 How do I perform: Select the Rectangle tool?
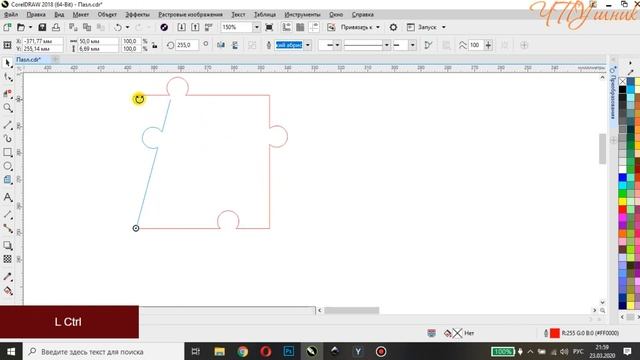[x=7, y=152]
